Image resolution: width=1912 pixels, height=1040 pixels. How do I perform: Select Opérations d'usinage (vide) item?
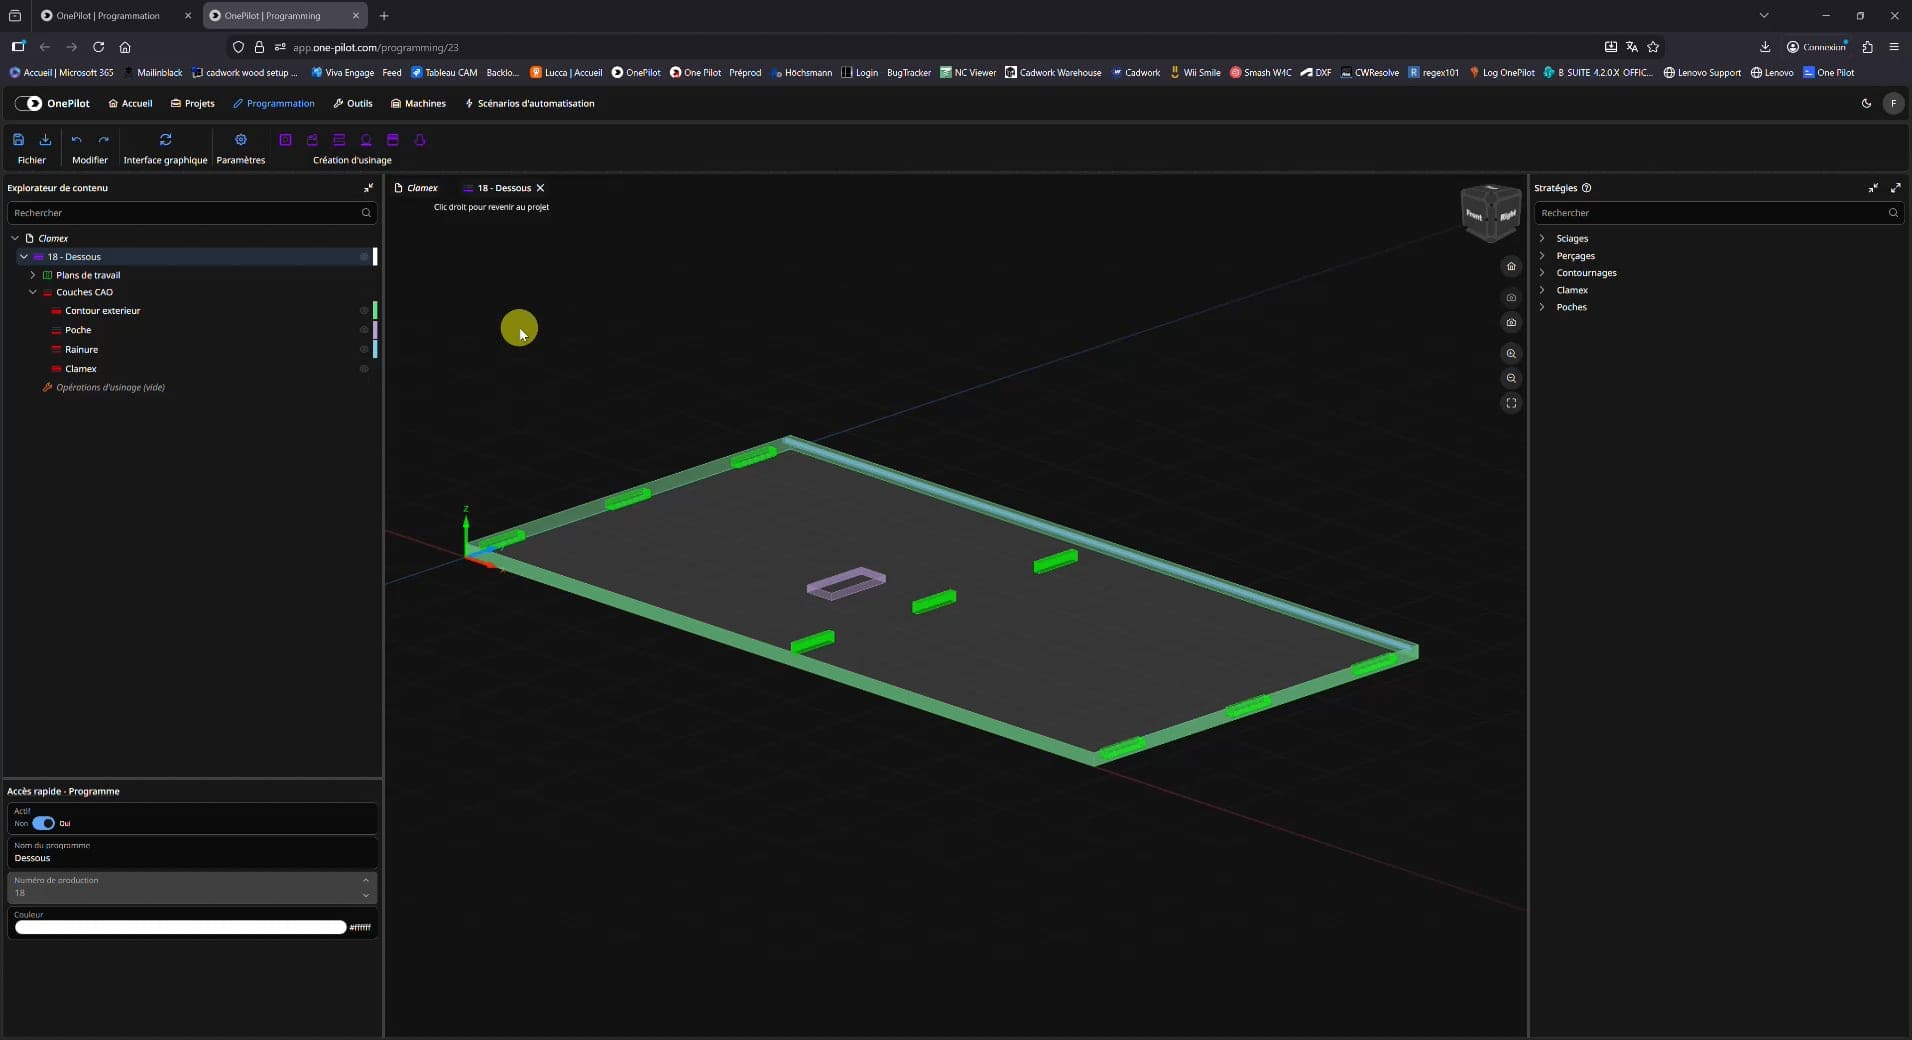[103, 388]
